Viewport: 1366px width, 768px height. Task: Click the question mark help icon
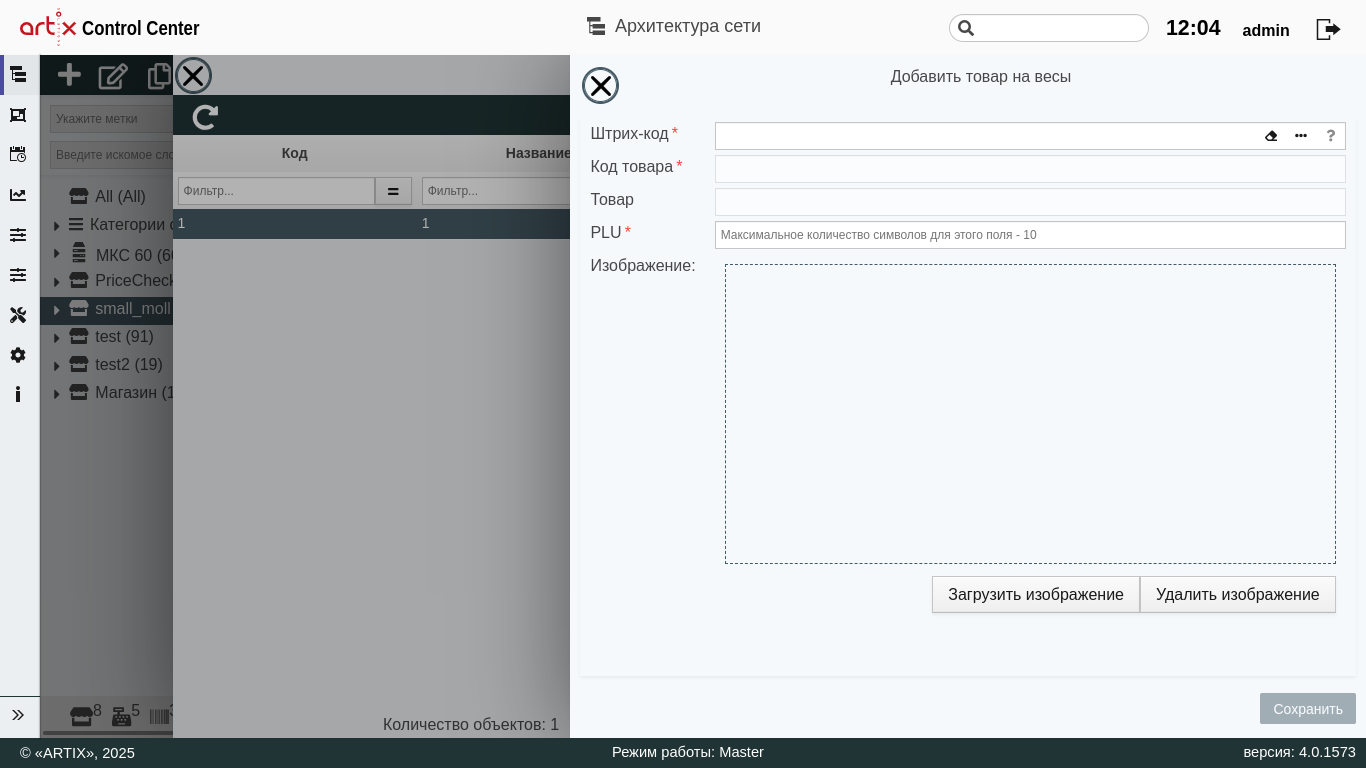pos(1331,136)
